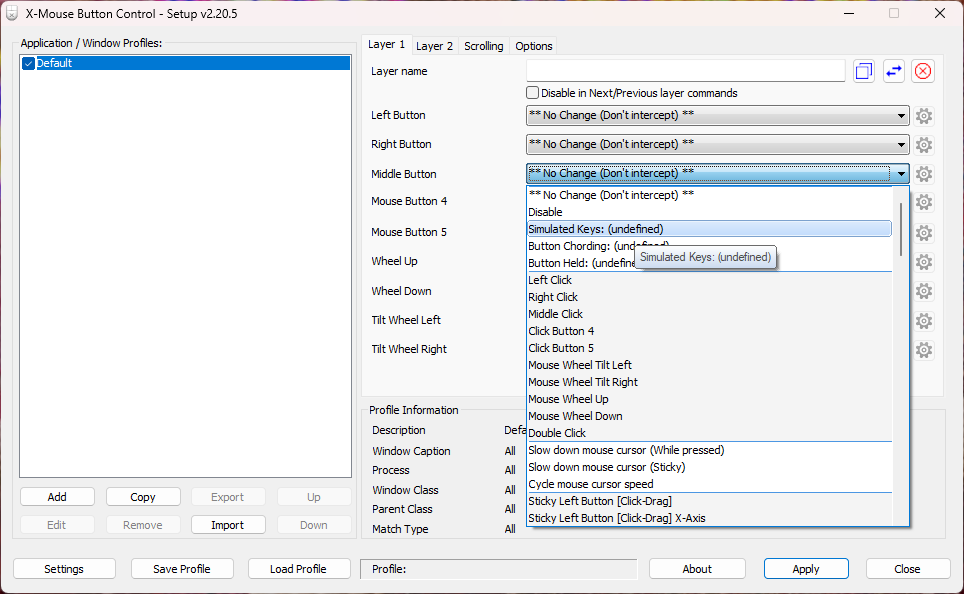Expand the Right Button dropdown
This screenshot has width=964, height=594.
click(x=901, y=145)
